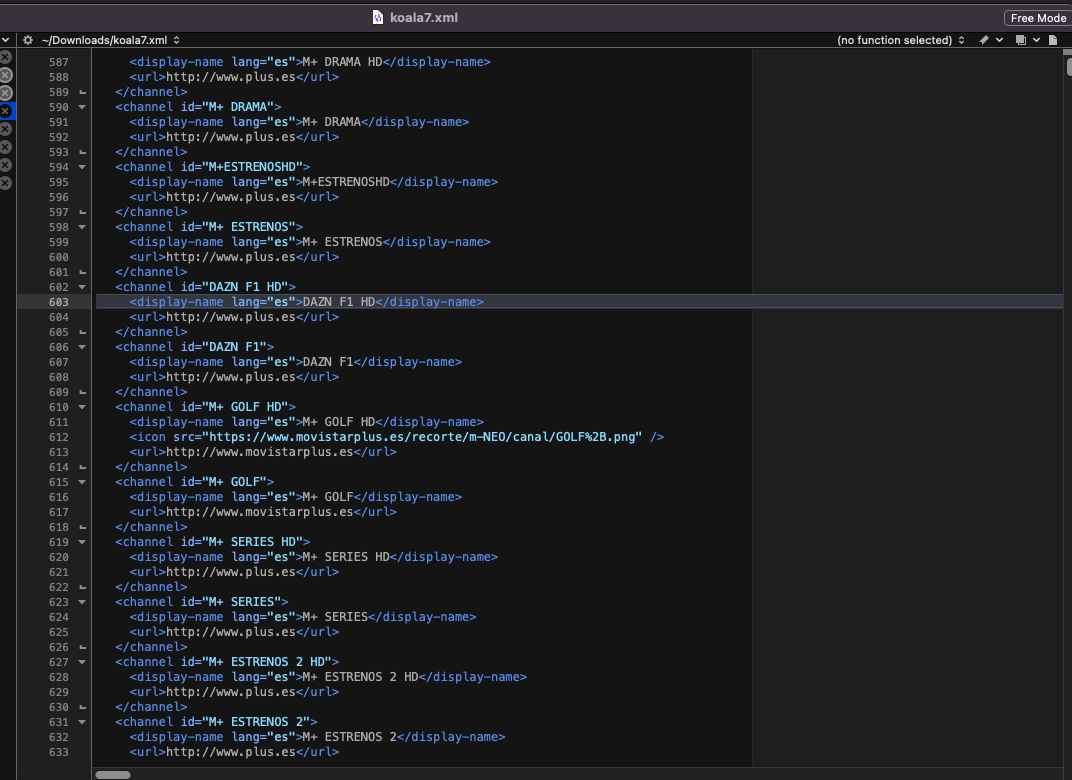Click the gear text options icon
Screen dimensions: 1072x780
(28, 40)
